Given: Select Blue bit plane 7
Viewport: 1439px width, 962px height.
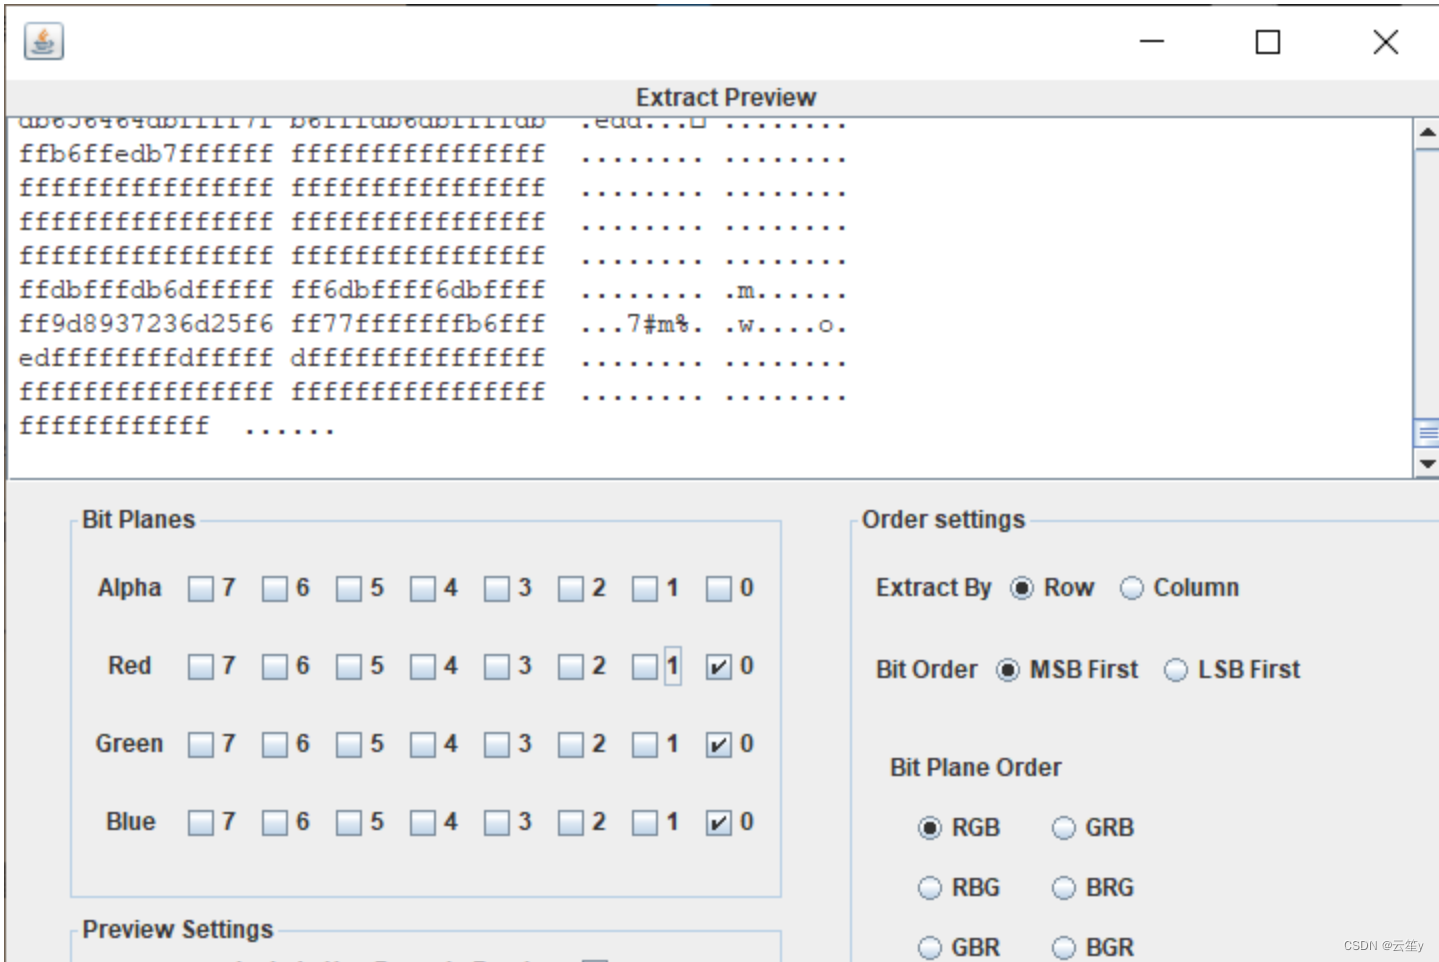Looking at the screenshot, I should [201, 823].
